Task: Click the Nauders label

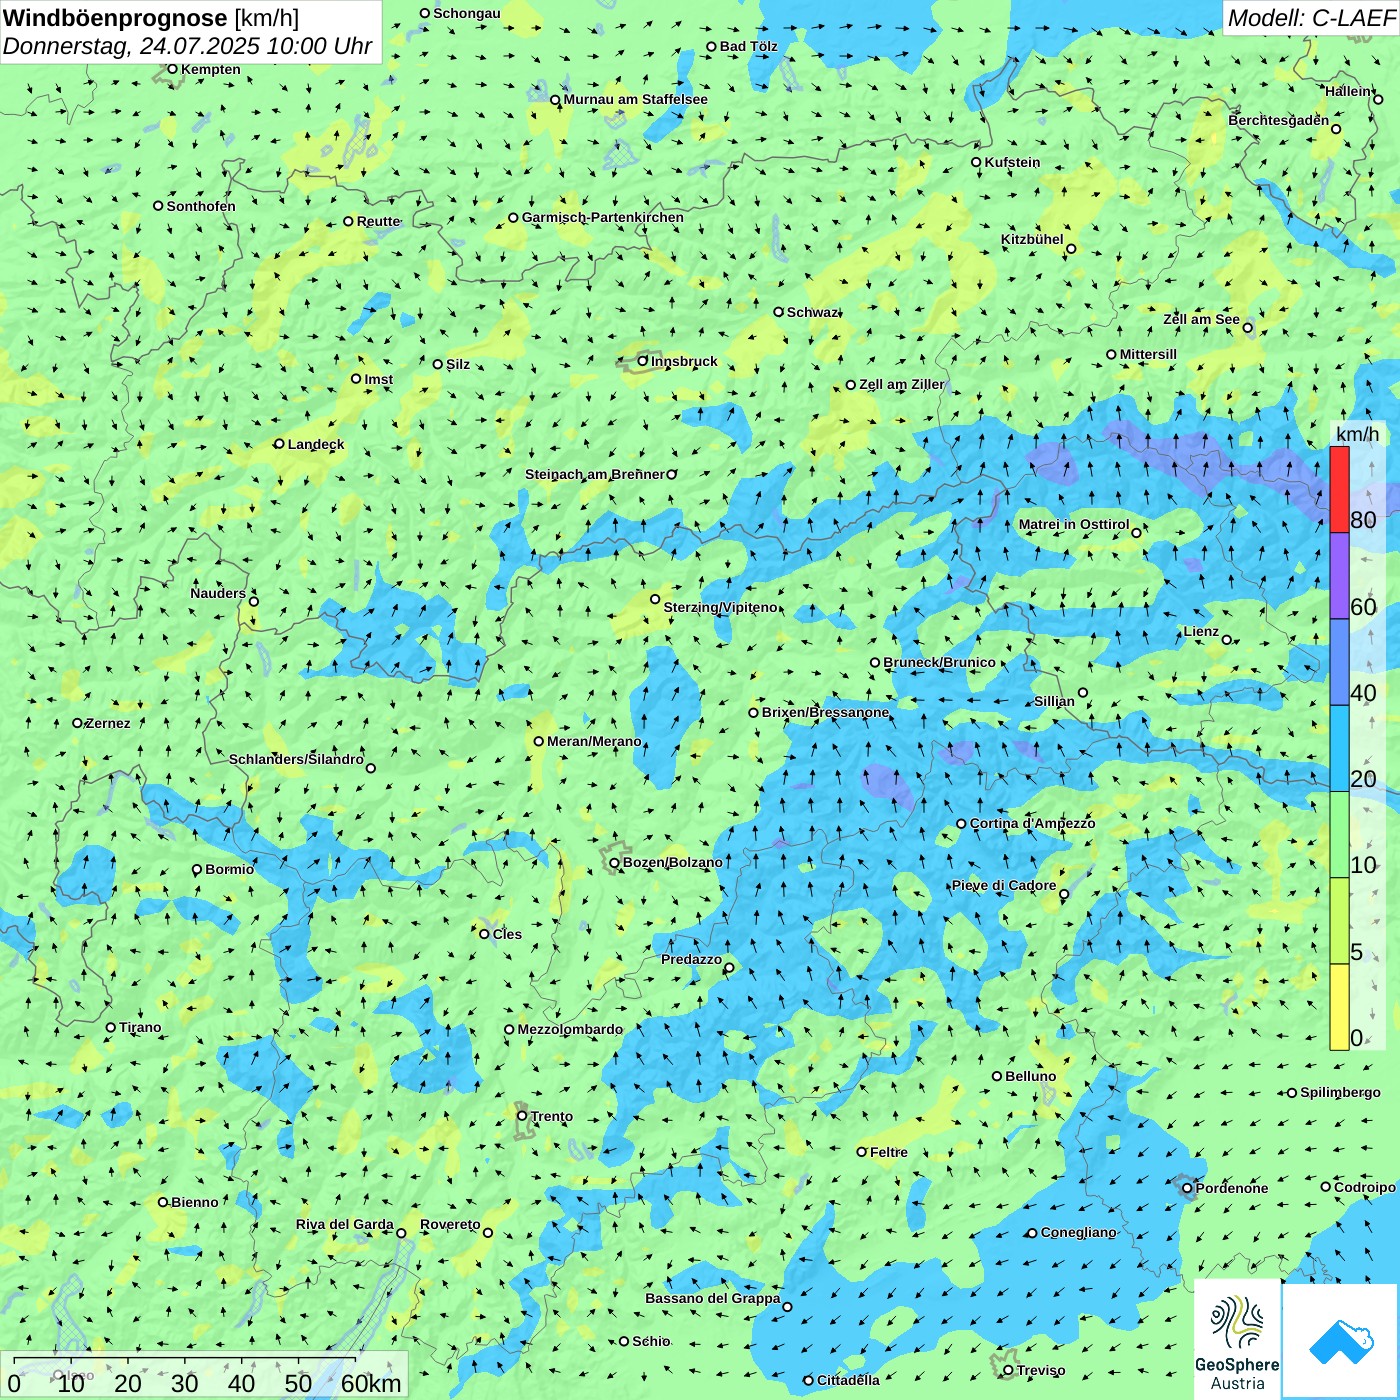Action: click(218, 593)
